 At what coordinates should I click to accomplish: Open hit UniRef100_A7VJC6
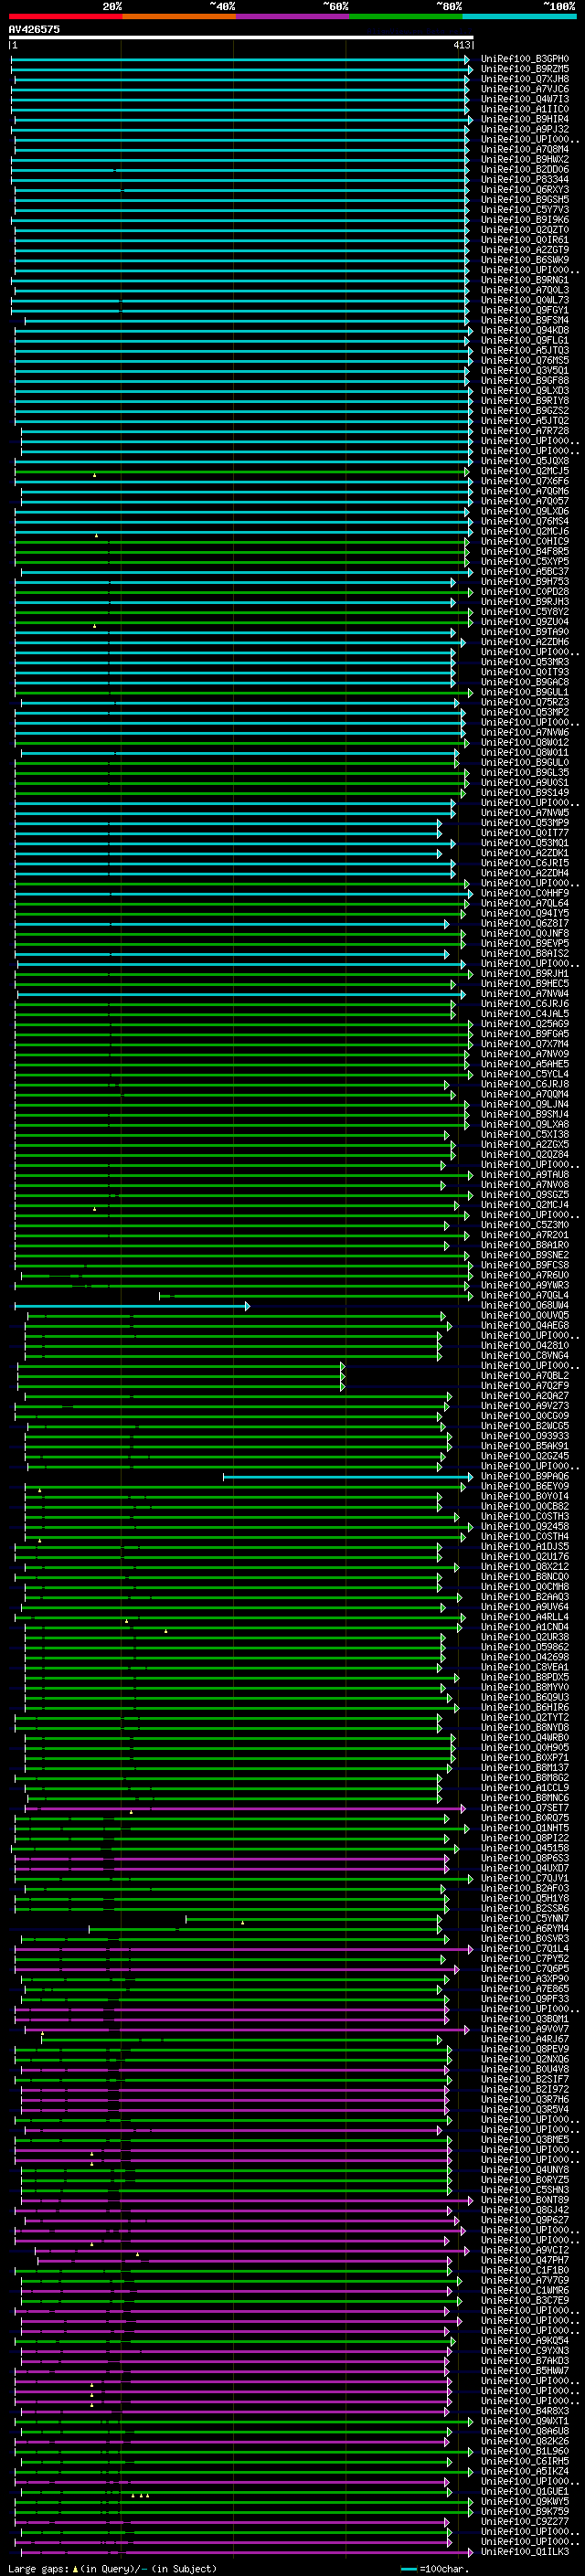tap(525, 89)
